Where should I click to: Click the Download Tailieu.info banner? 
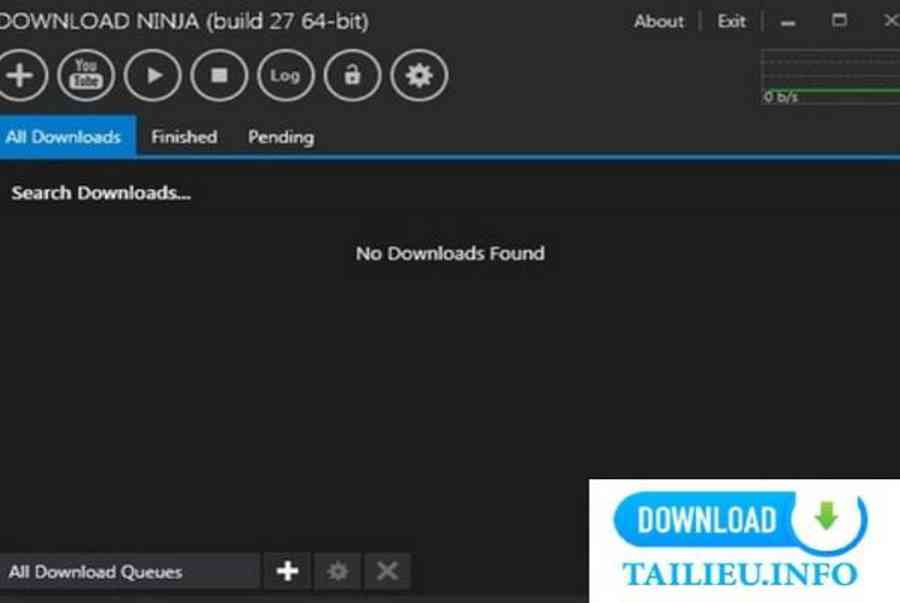[744, 540]
